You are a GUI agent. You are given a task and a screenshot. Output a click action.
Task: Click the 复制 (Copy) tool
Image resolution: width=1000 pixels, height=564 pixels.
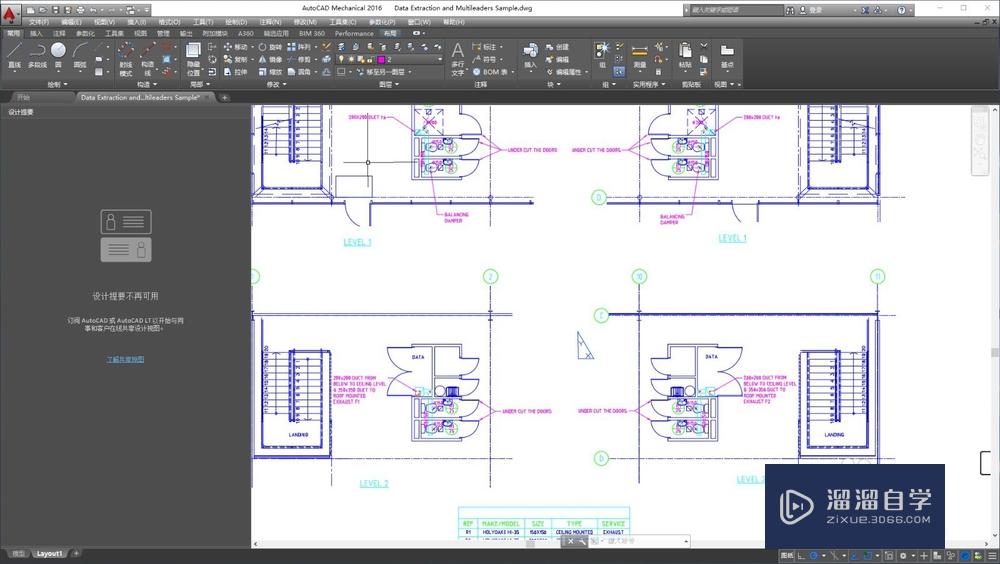(x=235, y=59)
